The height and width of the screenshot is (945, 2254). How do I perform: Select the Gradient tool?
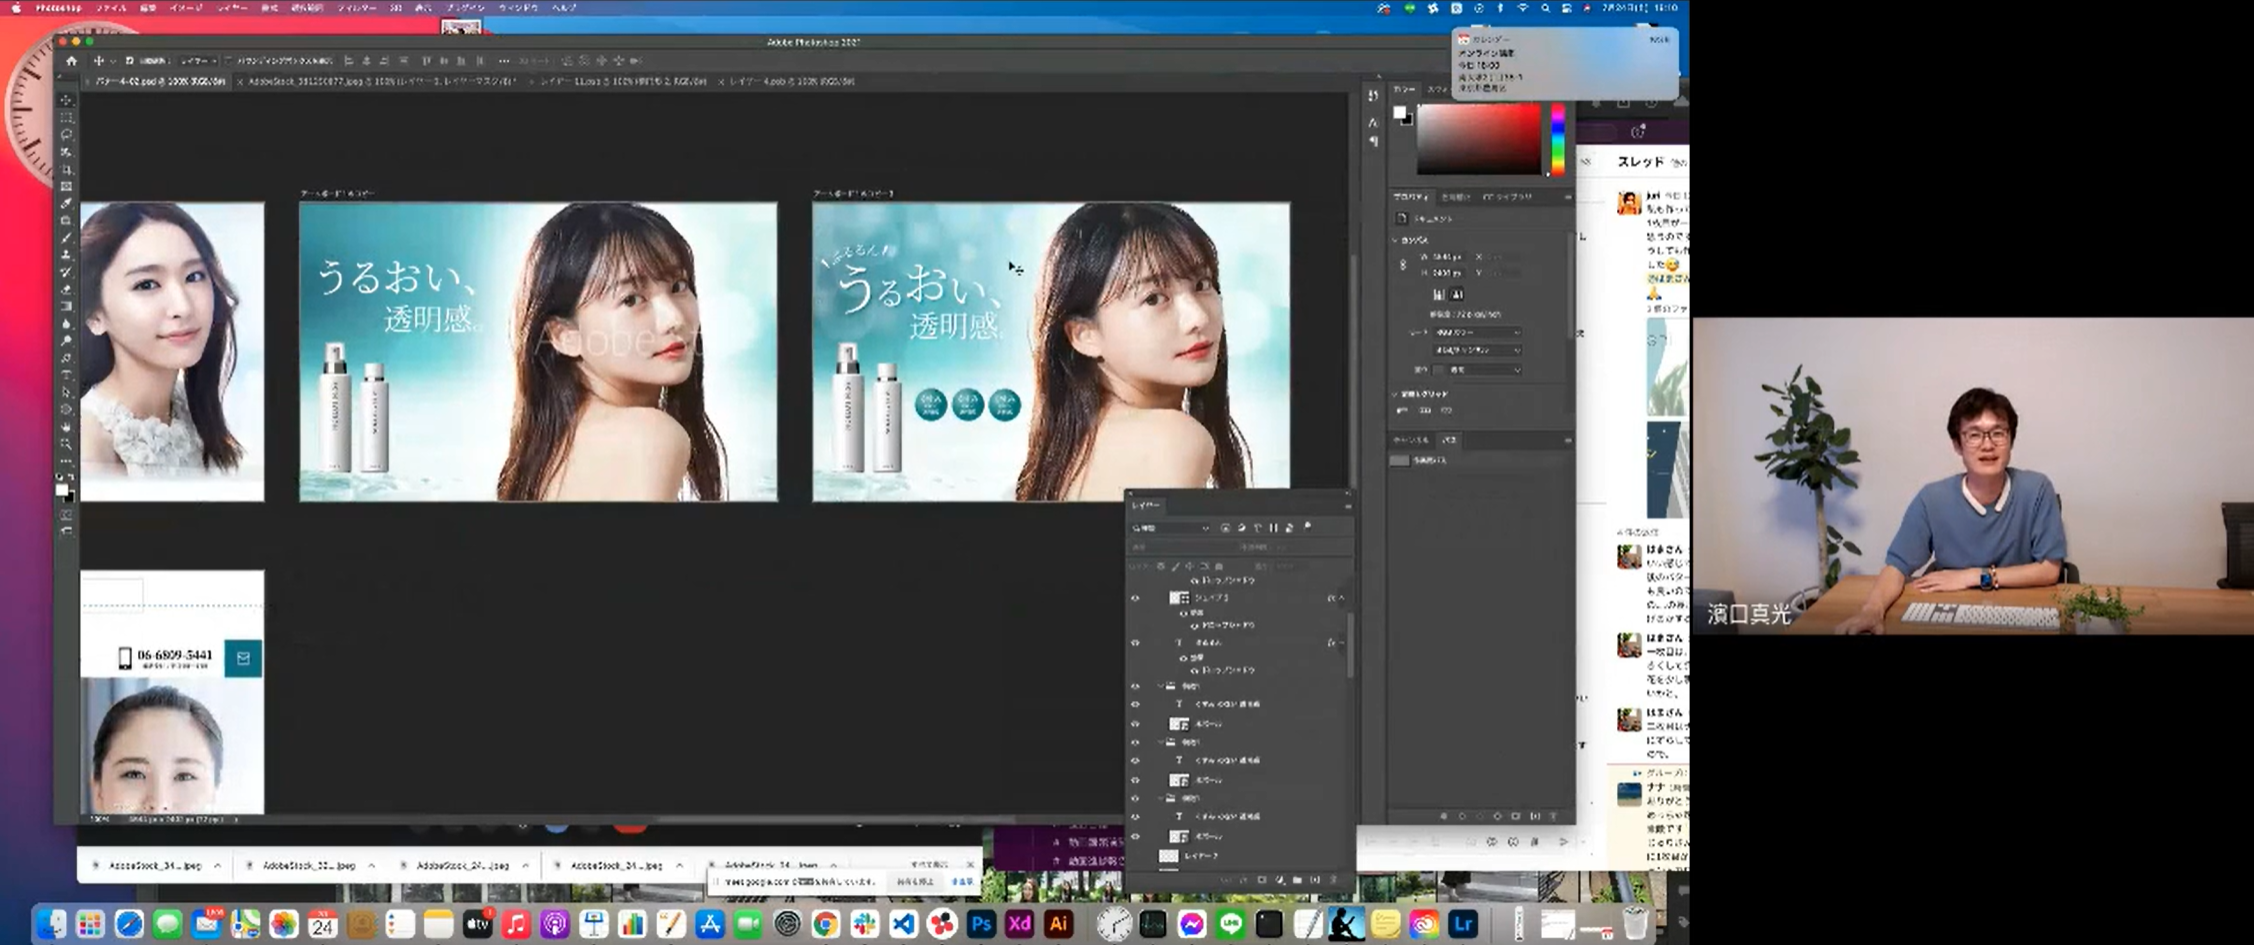66,306
